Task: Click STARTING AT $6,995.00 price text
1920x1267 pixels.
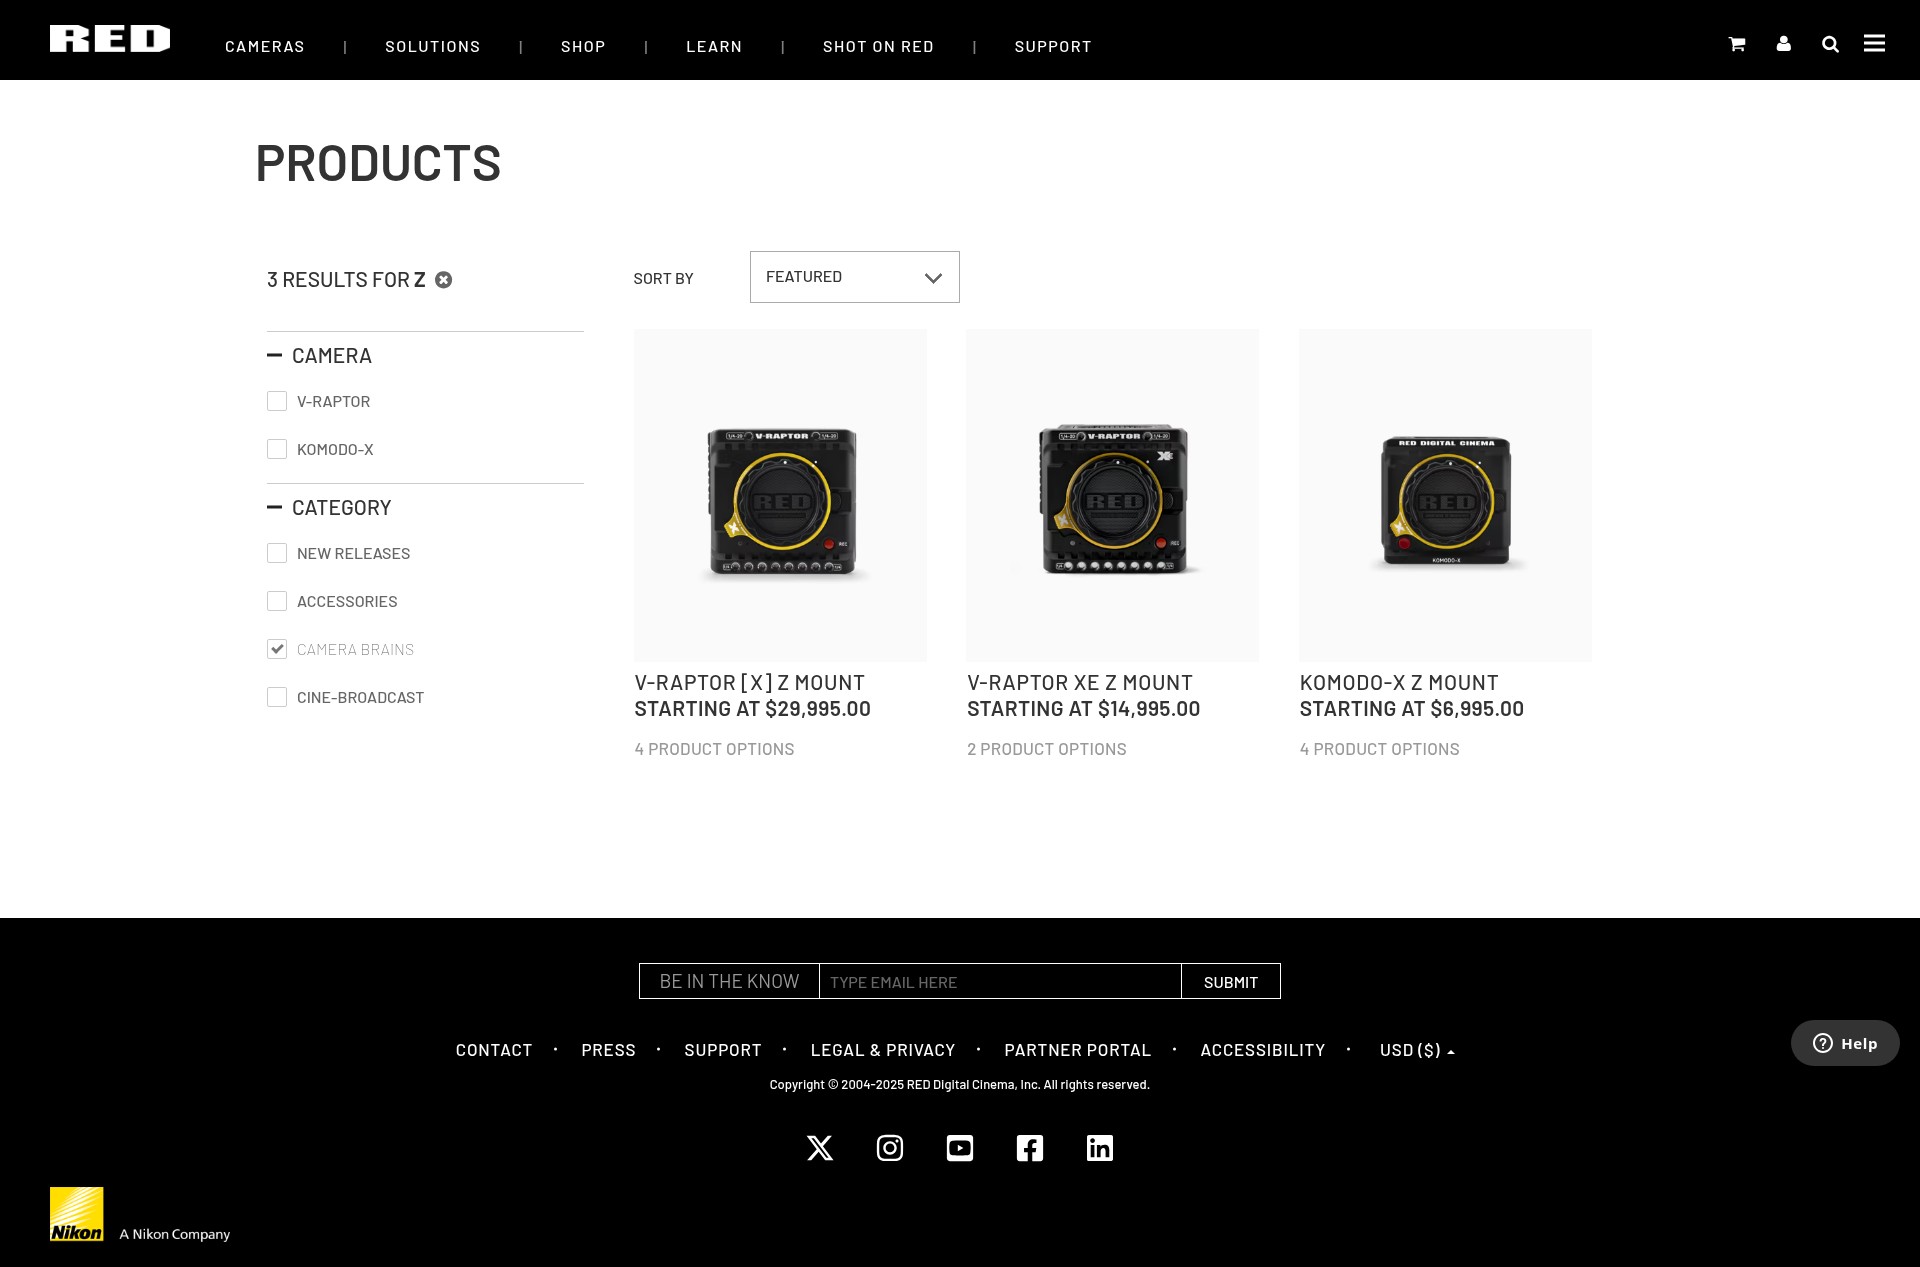Action: point(1412,709)
